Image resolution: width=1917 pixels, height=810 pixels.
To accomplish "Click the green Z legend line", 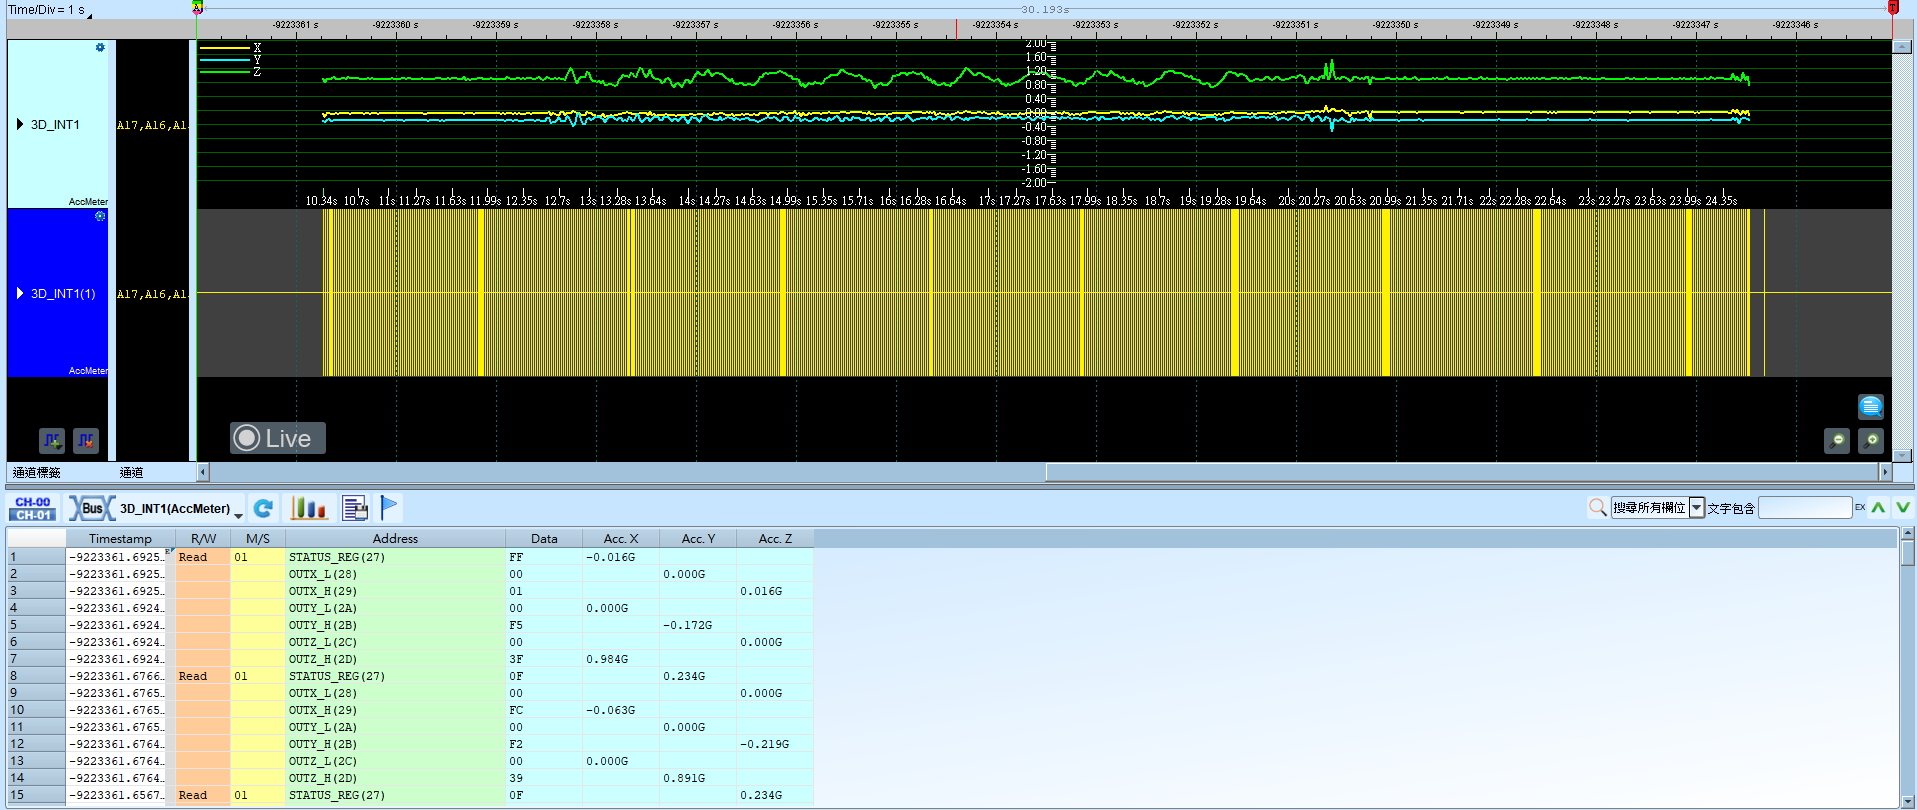I will click(x=225, y=72).
